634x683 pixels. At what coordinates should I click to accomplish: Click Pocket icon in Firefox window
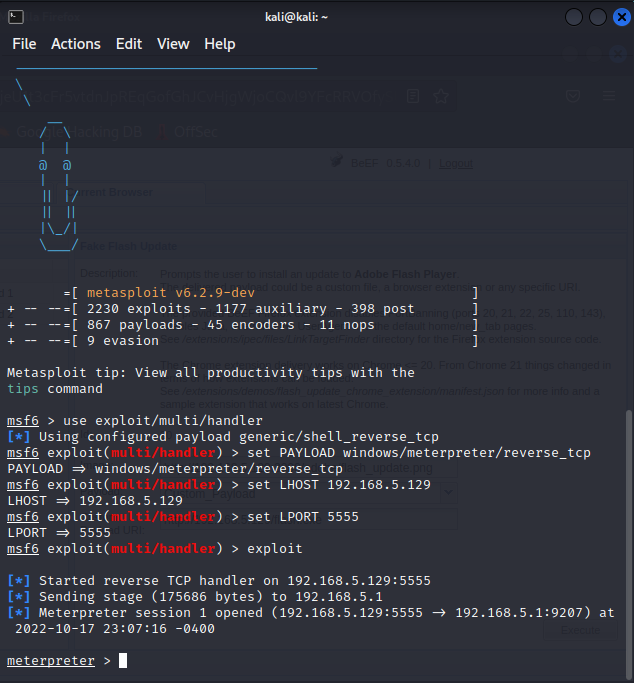573,96
